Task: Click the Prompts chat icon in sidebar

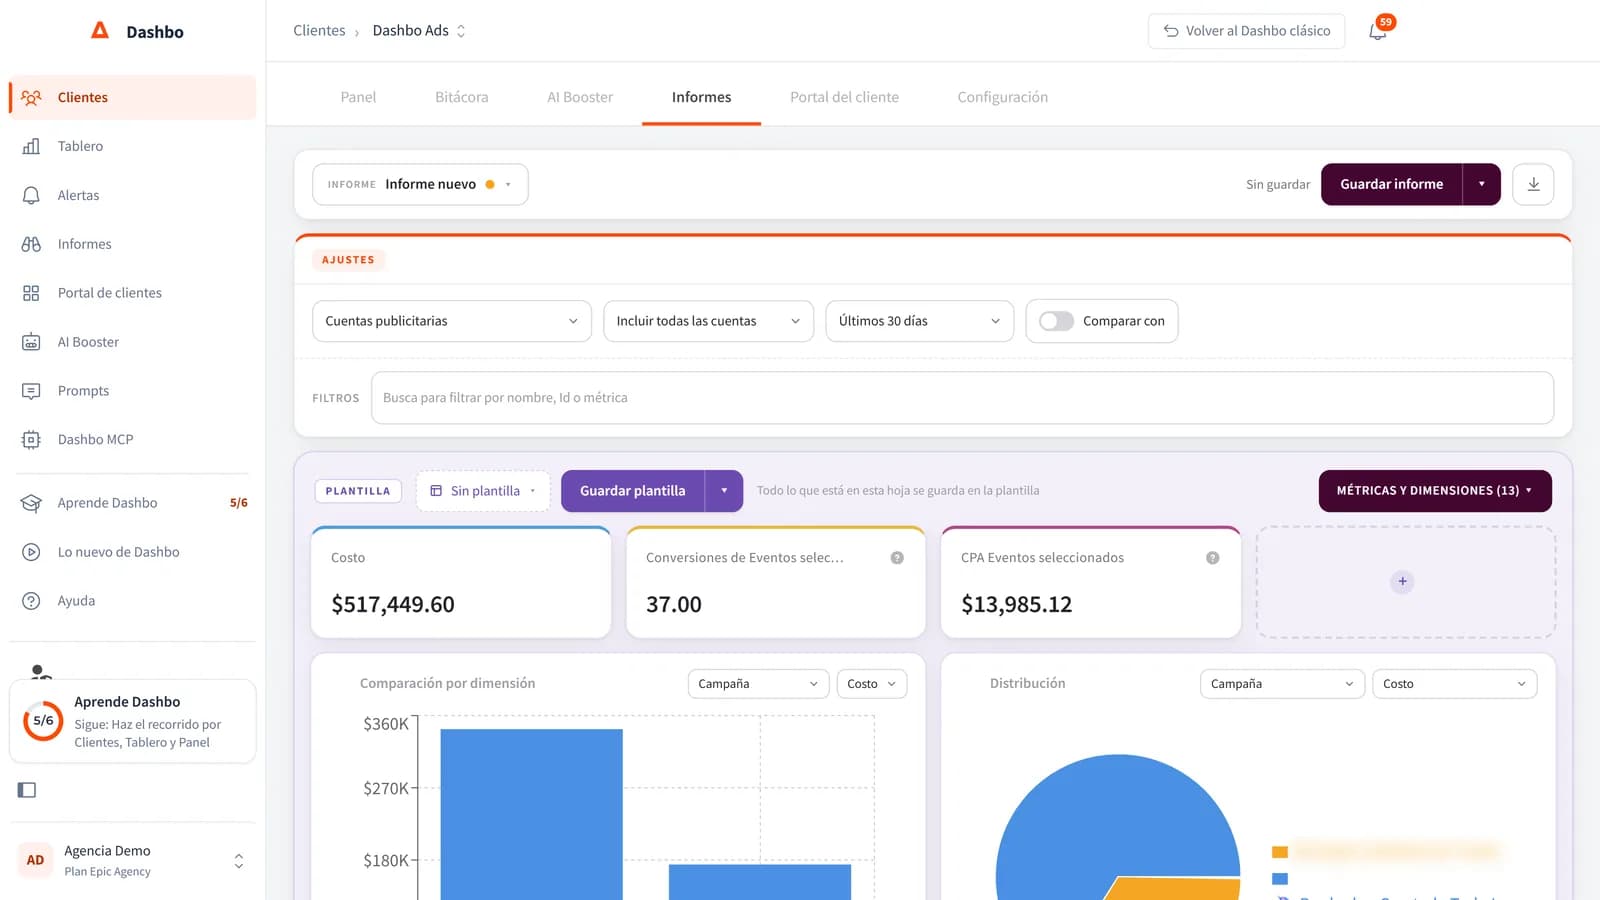Action: click(x=31, y=391)
